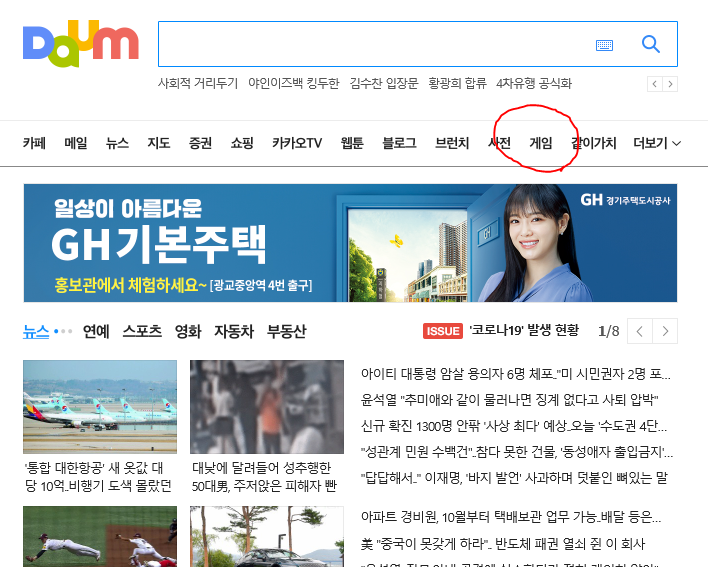Switch to the 스포츠 tab
The height and width of the screenshot is (567, 708).
click(142, 331)
